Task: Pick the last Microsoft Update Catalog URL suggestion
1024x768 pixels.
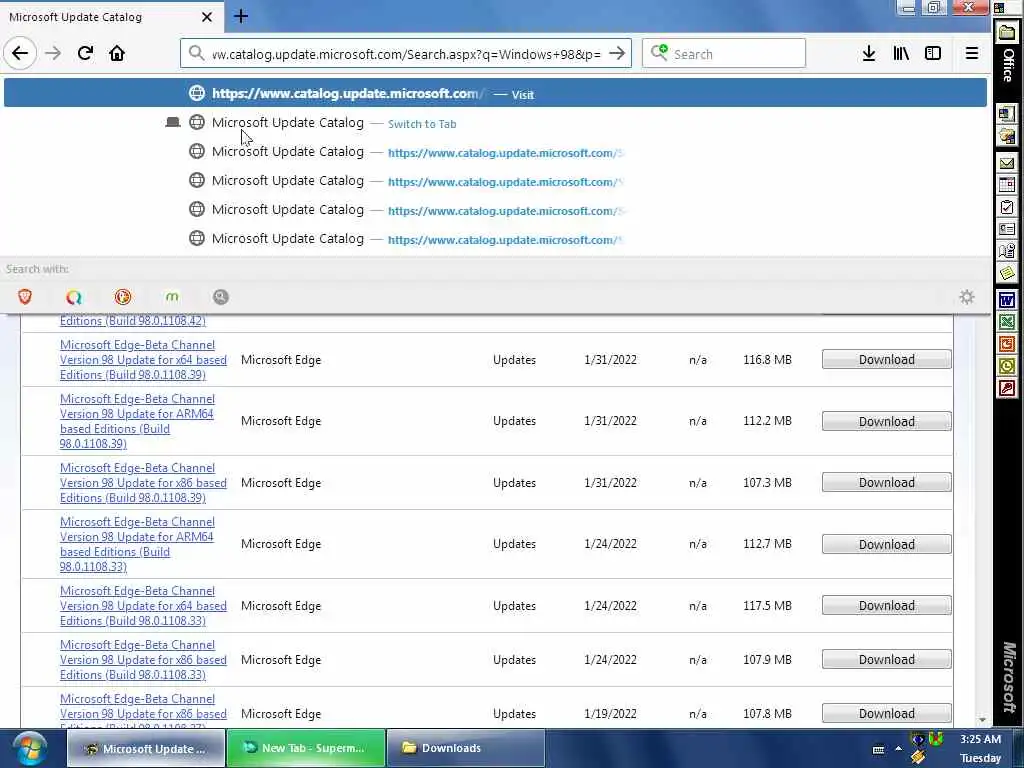Action: click(x=495, y=239)
